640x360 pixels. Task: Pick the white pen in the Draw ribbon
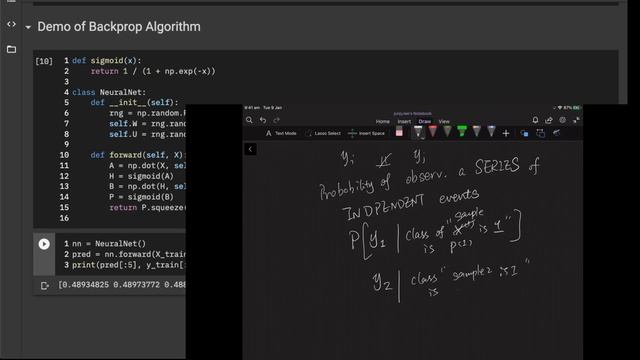(x=418, y=132)
